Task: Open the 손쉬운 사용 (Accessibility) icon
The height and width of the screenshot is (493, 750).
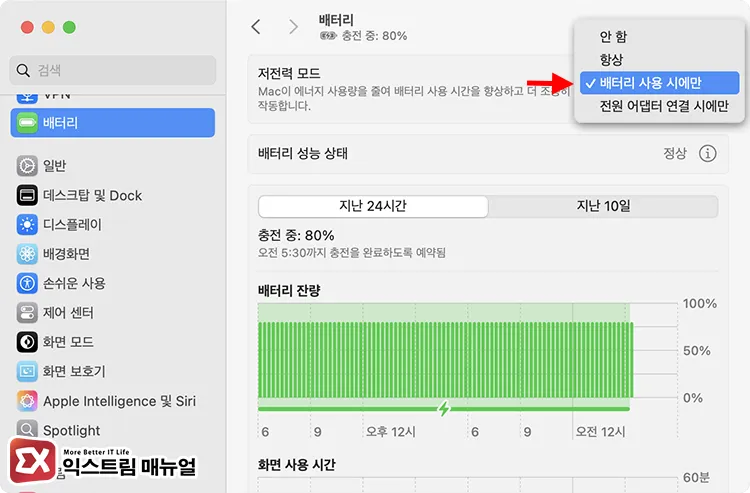Action: coord(27,283)
